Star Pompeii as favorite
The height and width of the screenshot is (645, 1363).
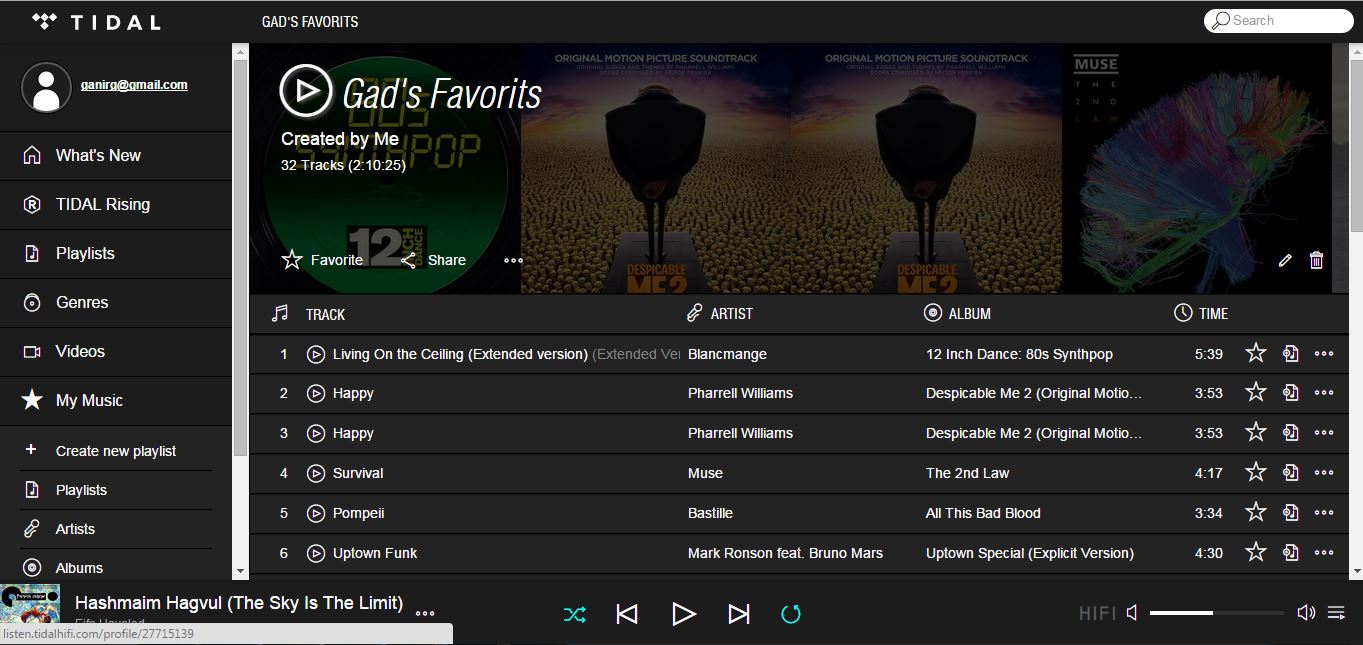[1256, 512]
